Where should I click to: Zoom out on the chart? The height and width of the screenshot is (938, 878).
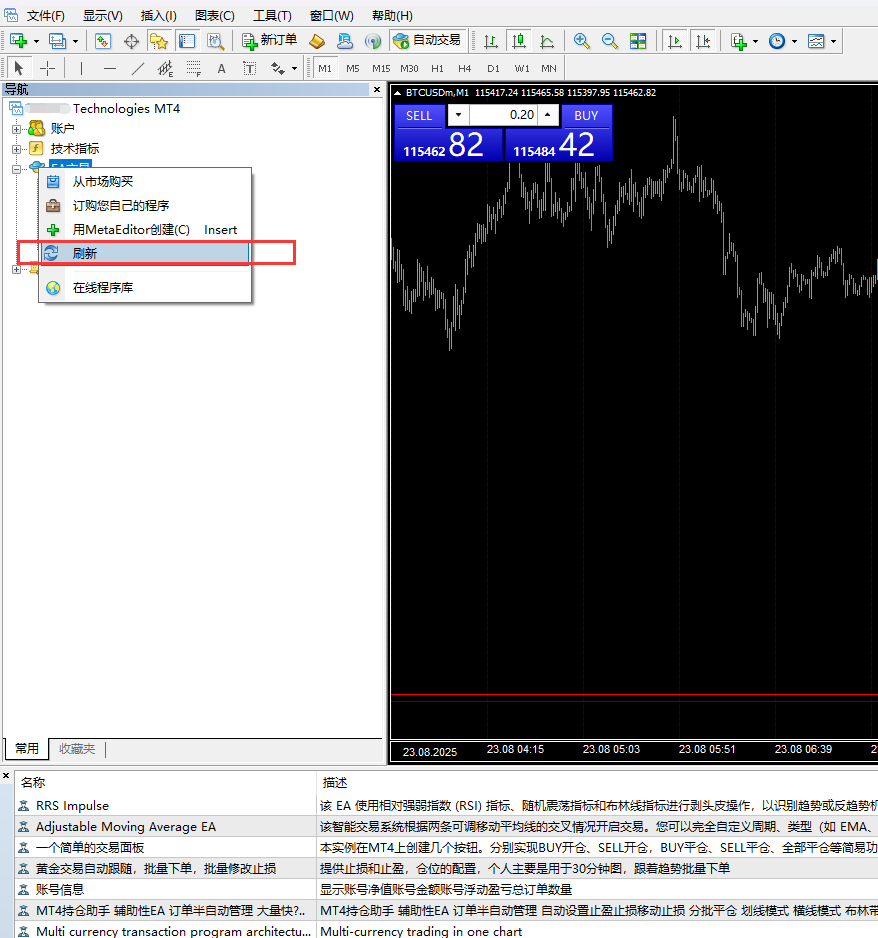click(x=610, y=41)
